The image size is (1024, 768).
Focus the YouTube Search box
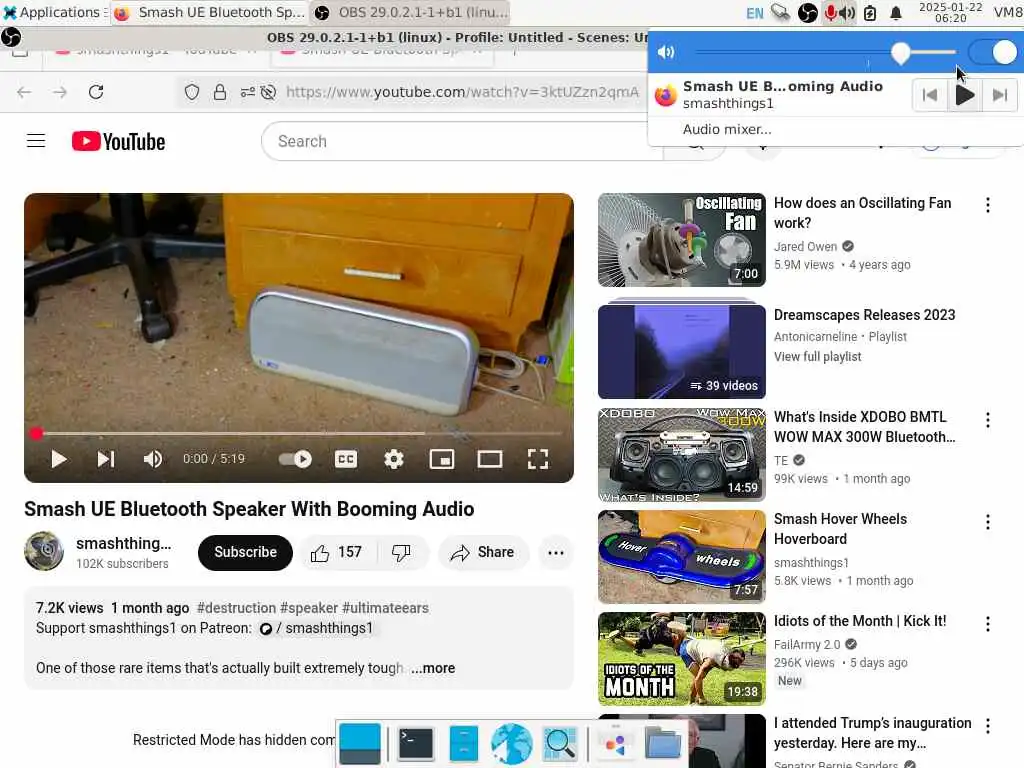tap(461, 141)
